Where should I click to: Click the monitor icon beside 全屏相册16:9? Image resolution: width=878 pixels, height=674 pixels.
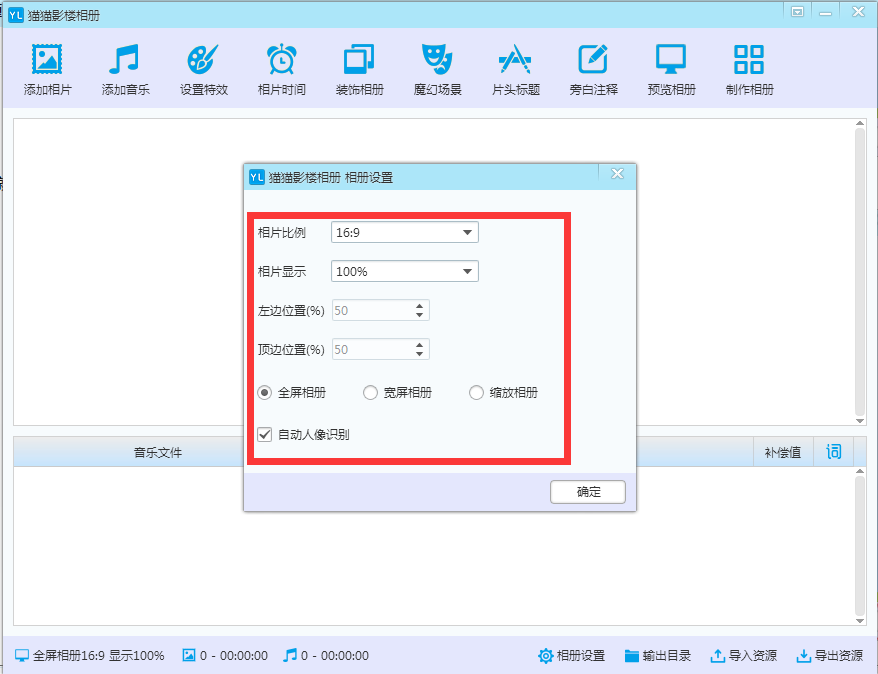22,656
